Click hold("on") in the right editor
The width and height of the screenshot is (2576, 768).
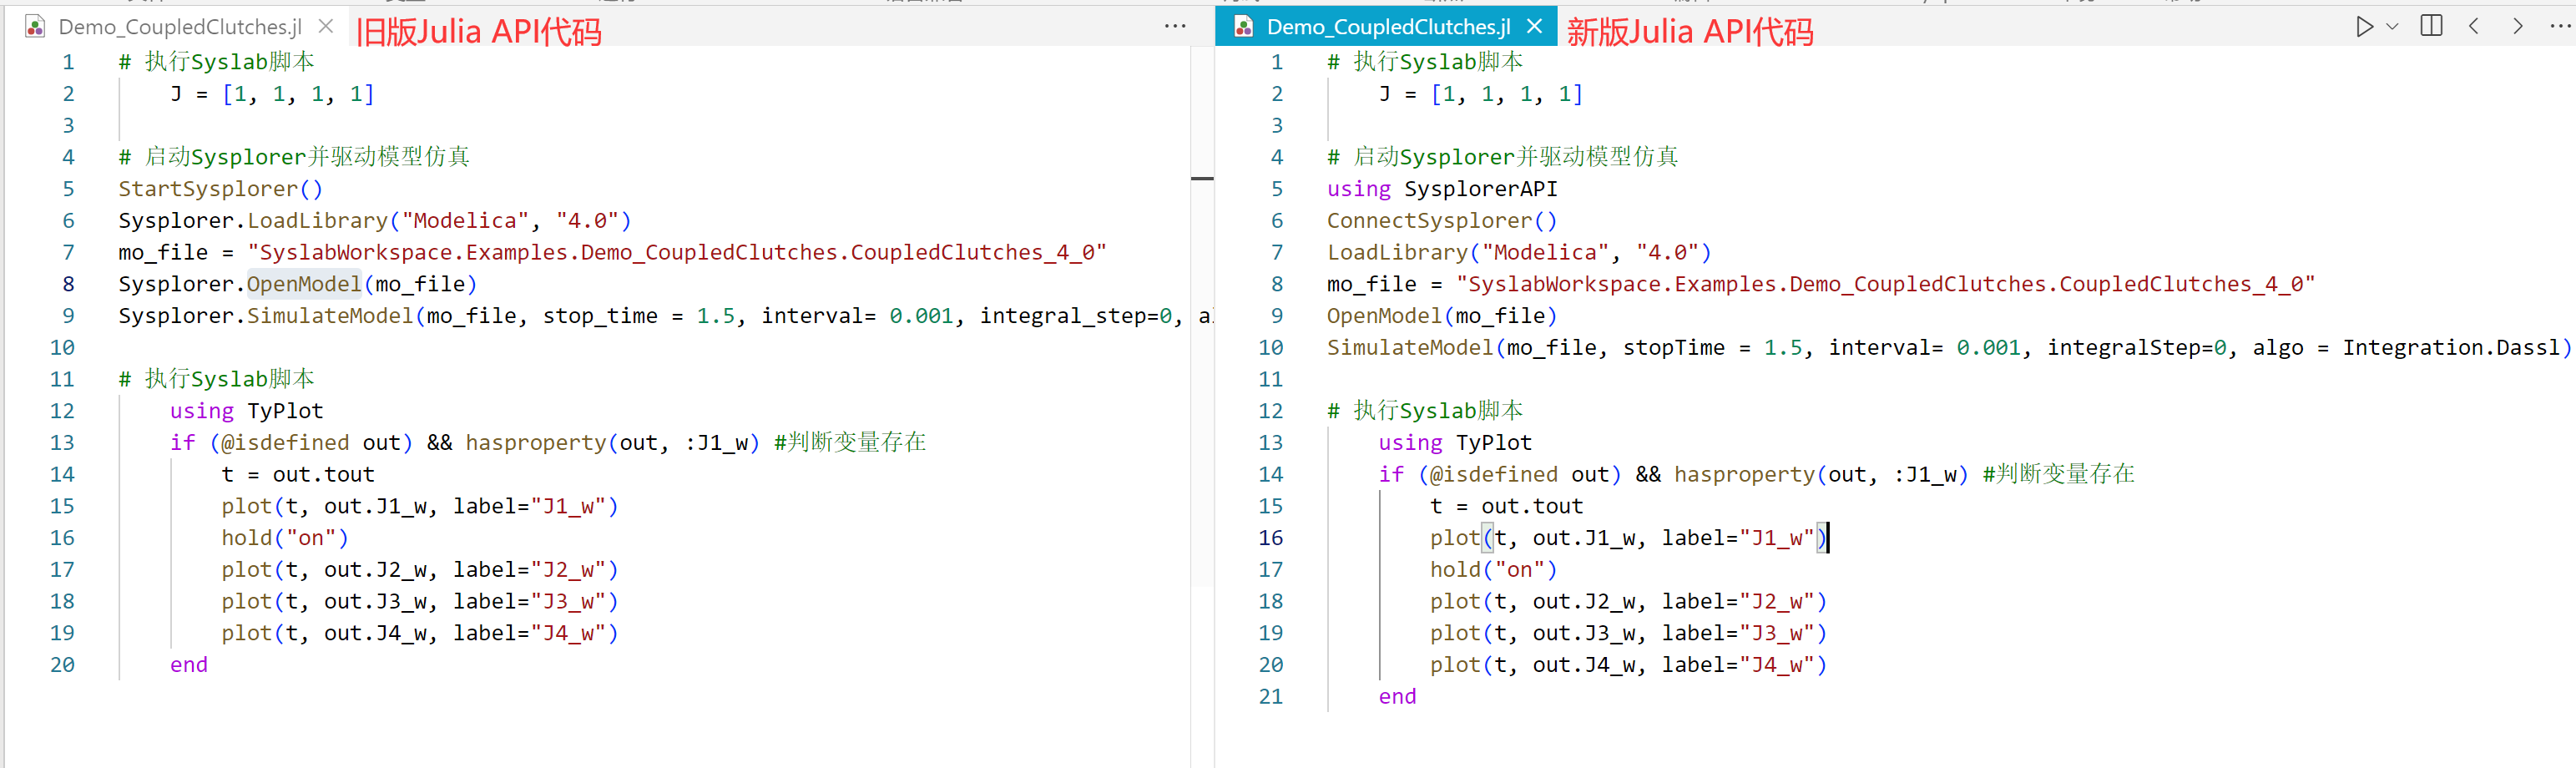point(1493,570)
